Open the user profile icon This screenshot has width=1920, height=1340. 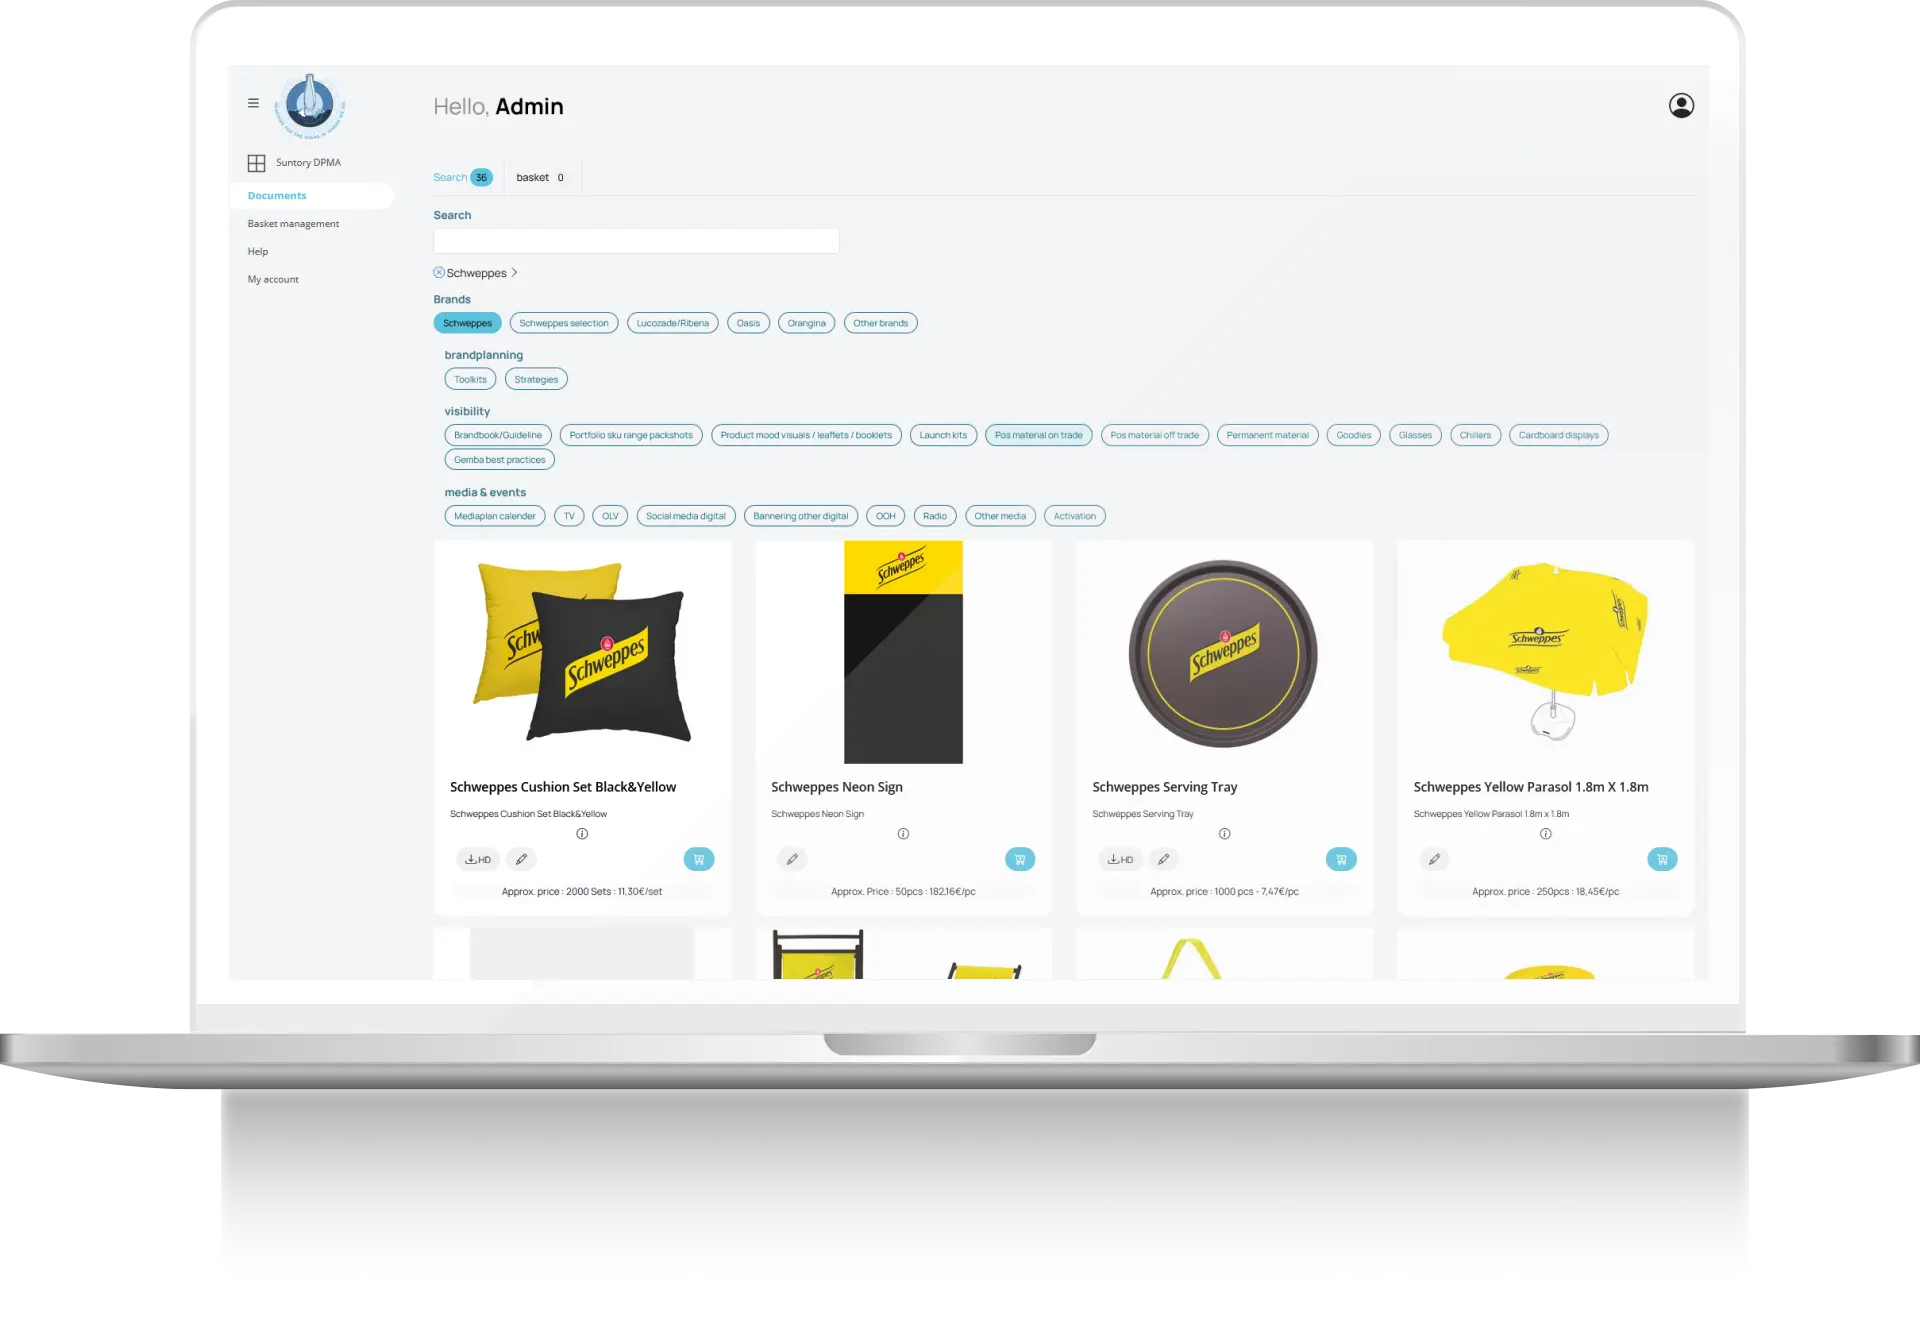(x=1681, y=105)
